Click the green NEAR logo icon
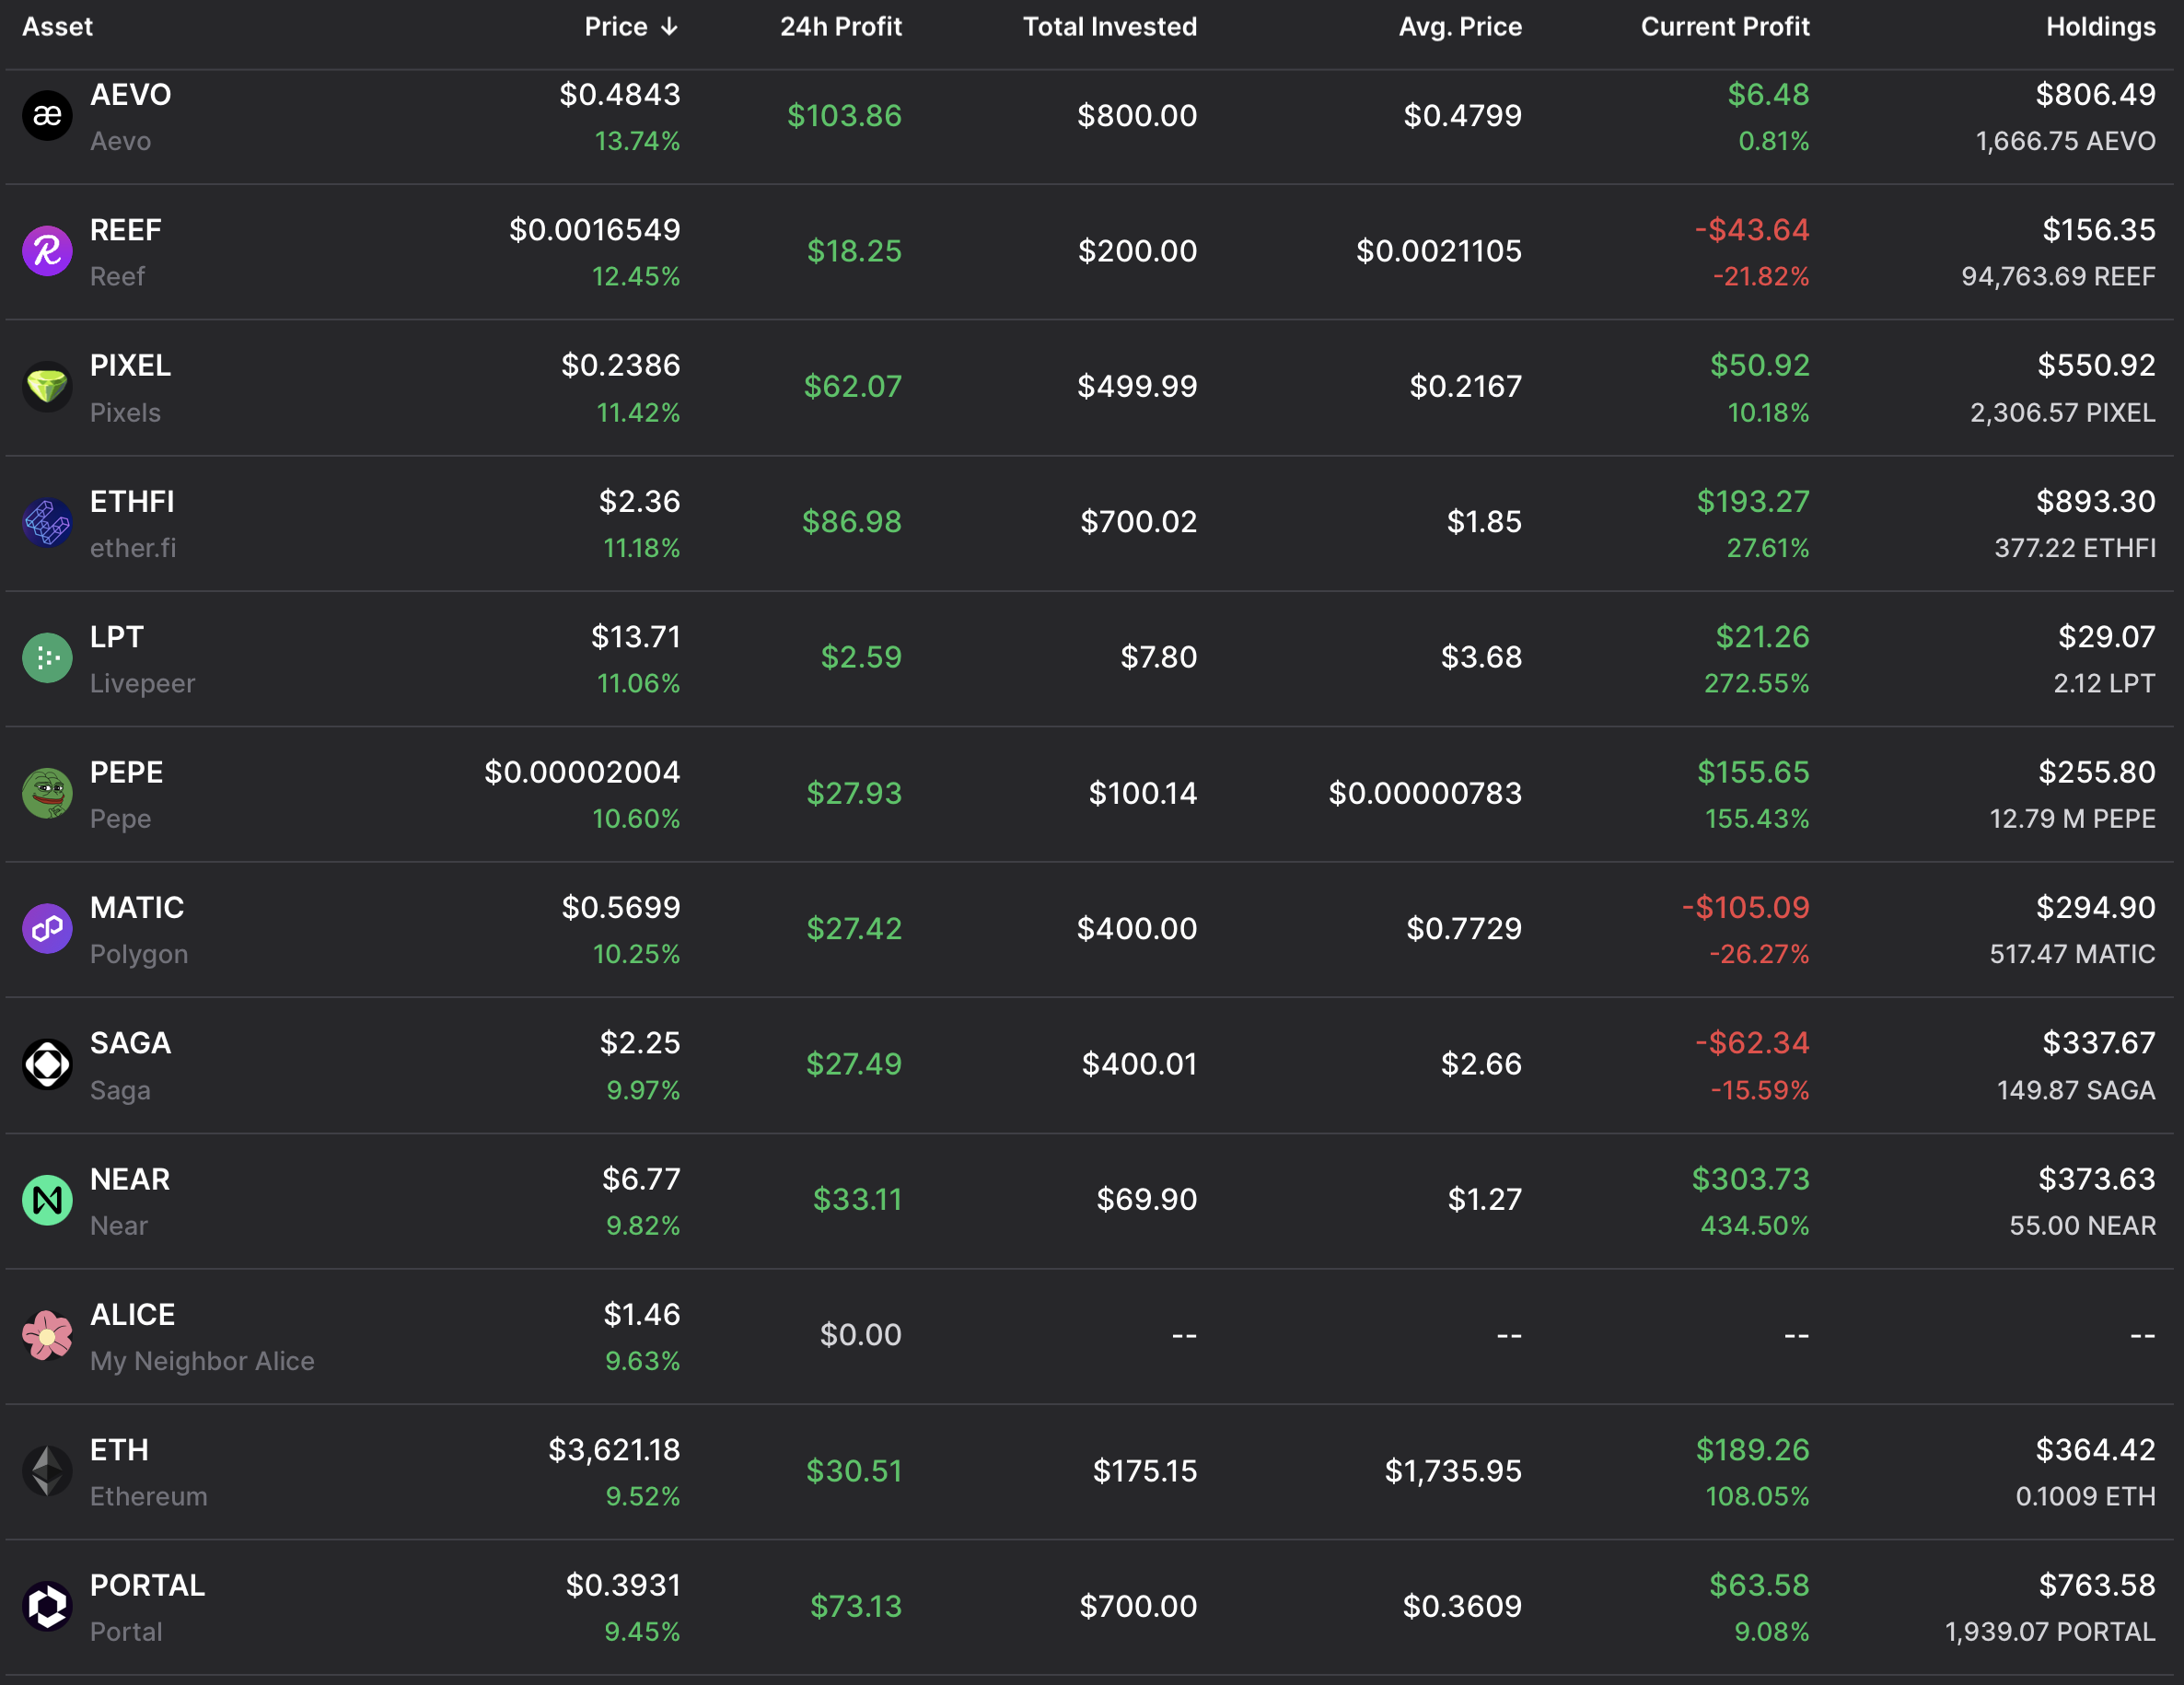Image resolution: width=2184 pixels, height=1685 pixels. [47, 1200]
